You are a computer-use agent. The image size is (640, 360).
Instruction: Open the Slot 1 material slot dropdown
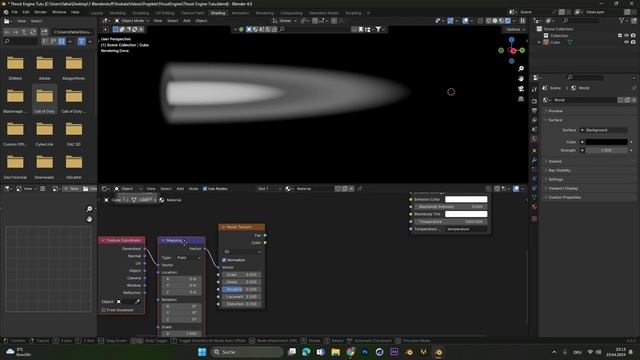tap(269, 189)
